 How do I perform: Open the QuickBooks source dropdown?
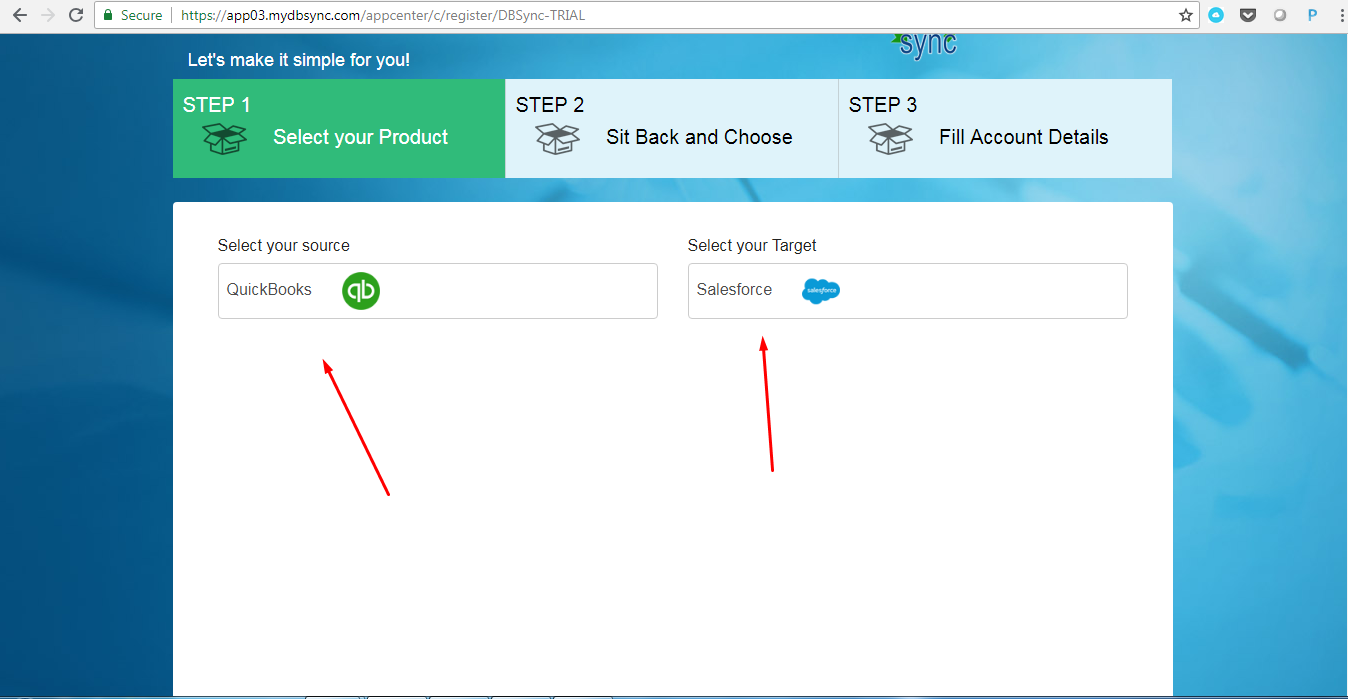(438, 291)
